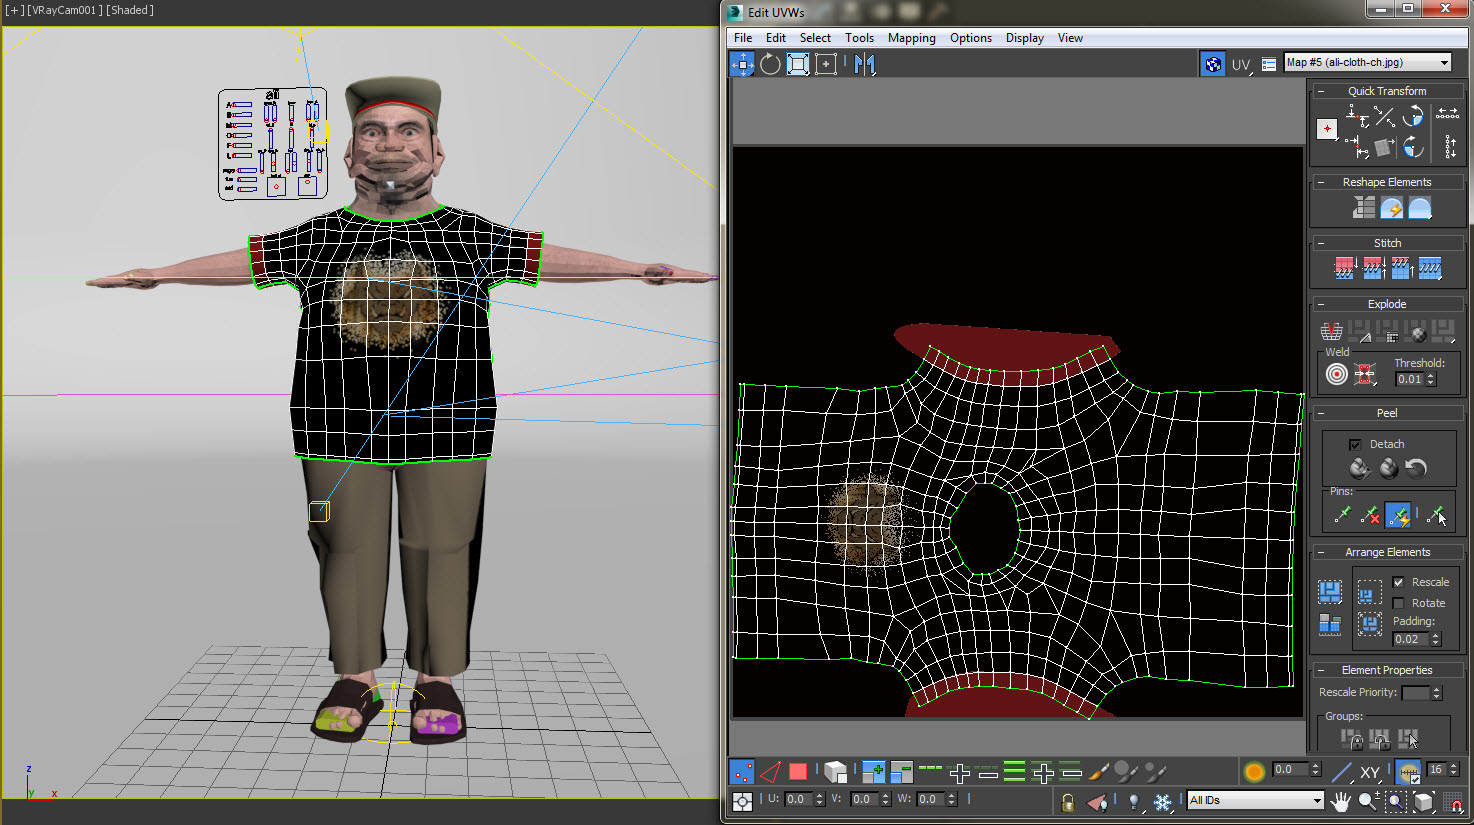Open the Mapping menu

click(911, 38)
